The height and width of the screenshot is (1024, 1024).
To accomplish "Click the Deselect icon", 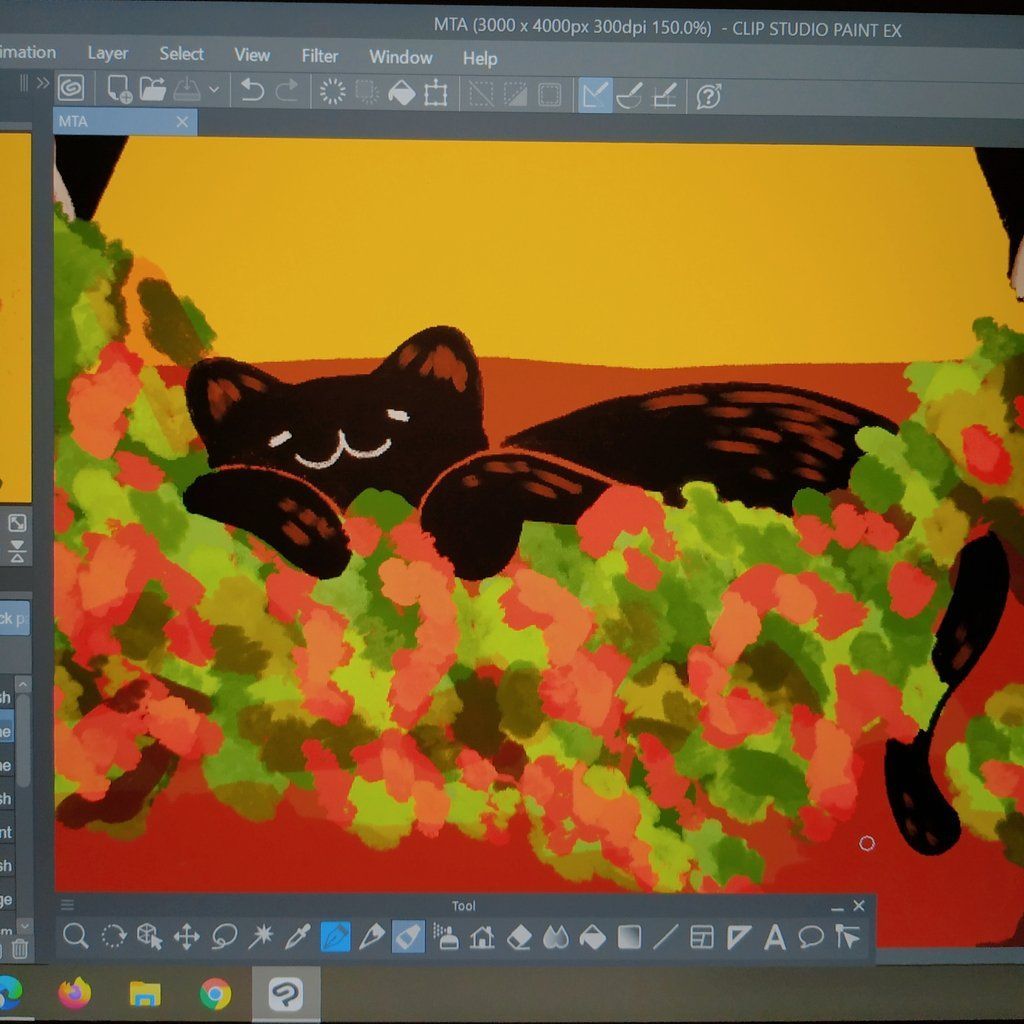I will click(481, 95).
